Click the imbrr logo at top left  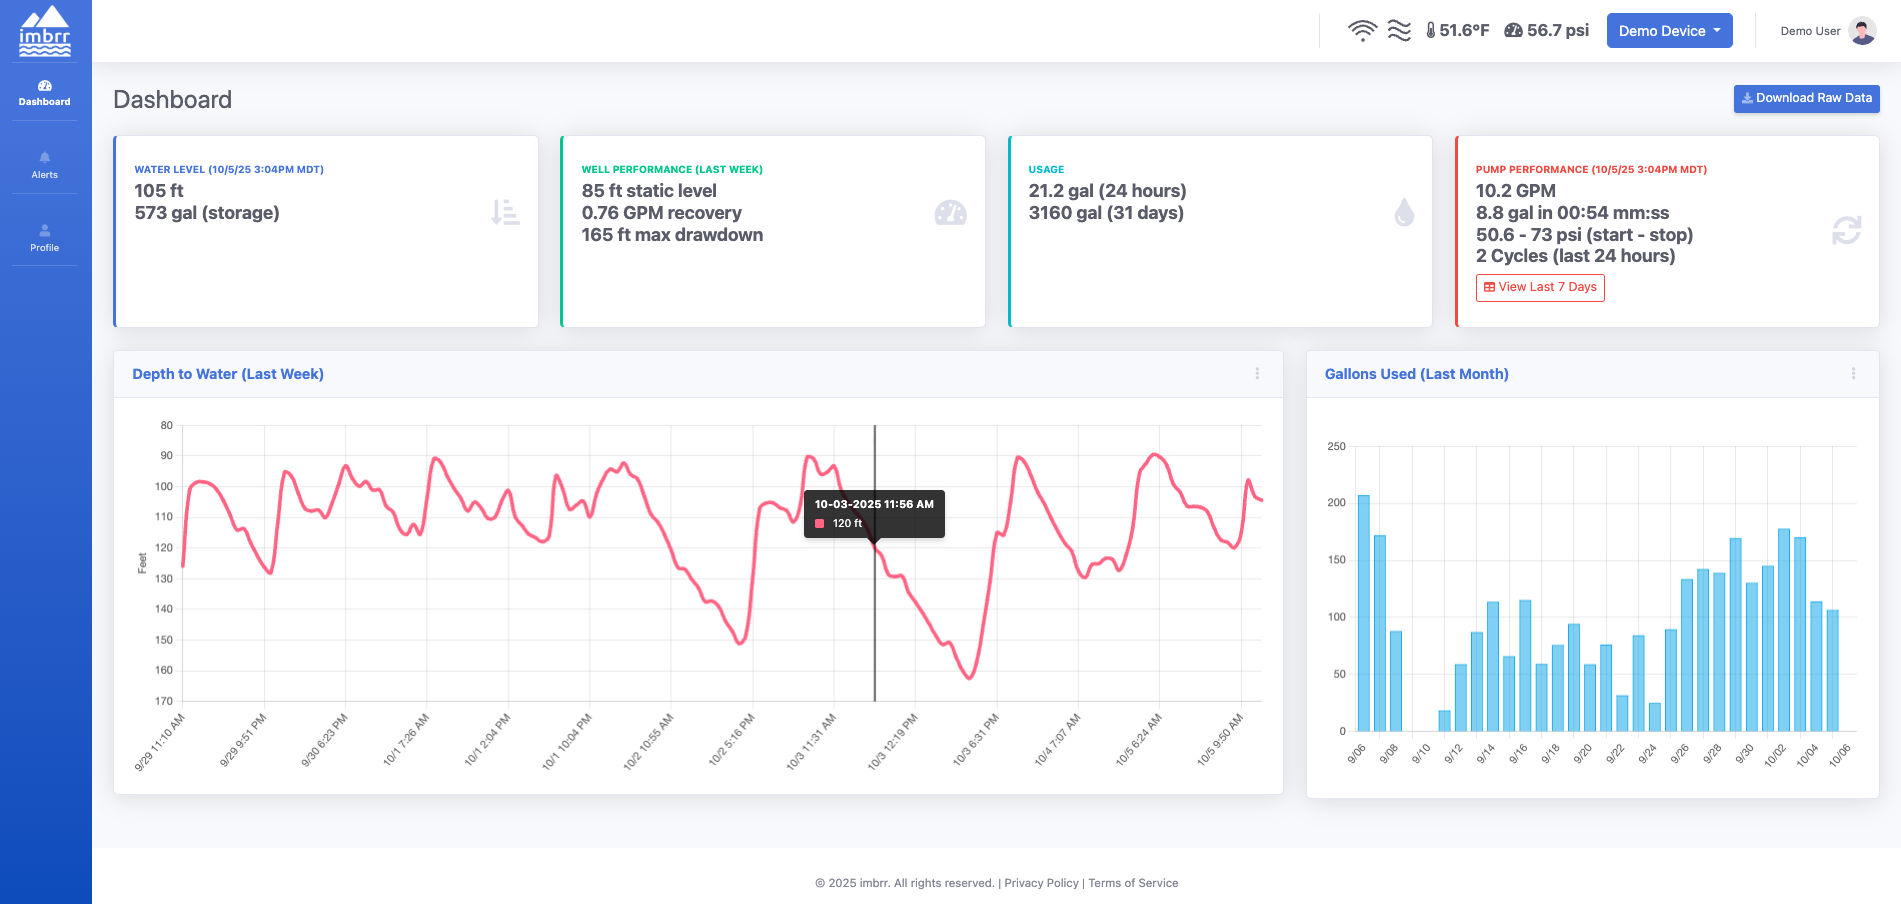point(44,31)
